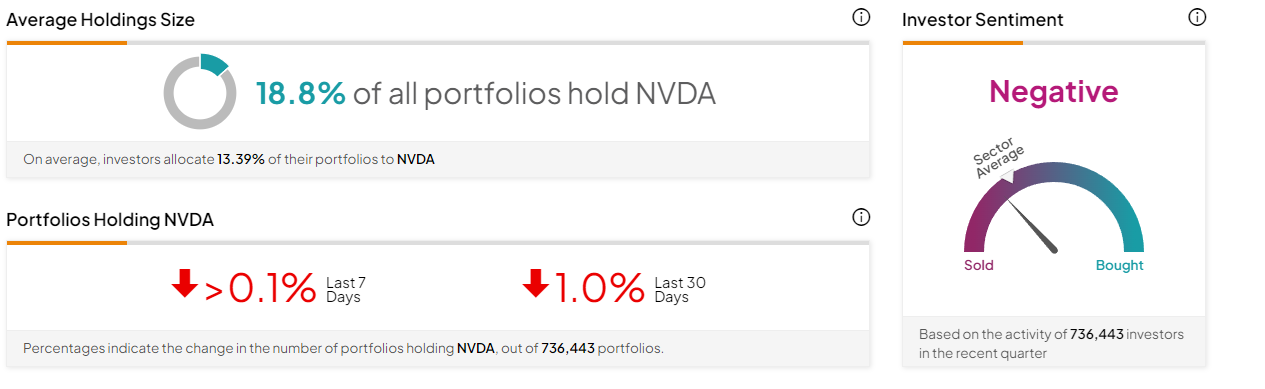Show info for Investor Sentiment panel
The image size is (1265, 389).
coord(1197,17)
